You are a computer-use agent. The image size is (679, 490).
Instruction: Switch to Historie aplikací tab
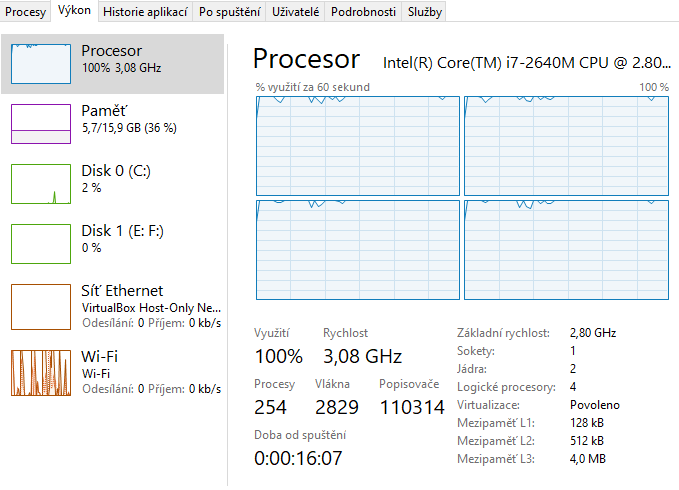[x=145, y=12]
